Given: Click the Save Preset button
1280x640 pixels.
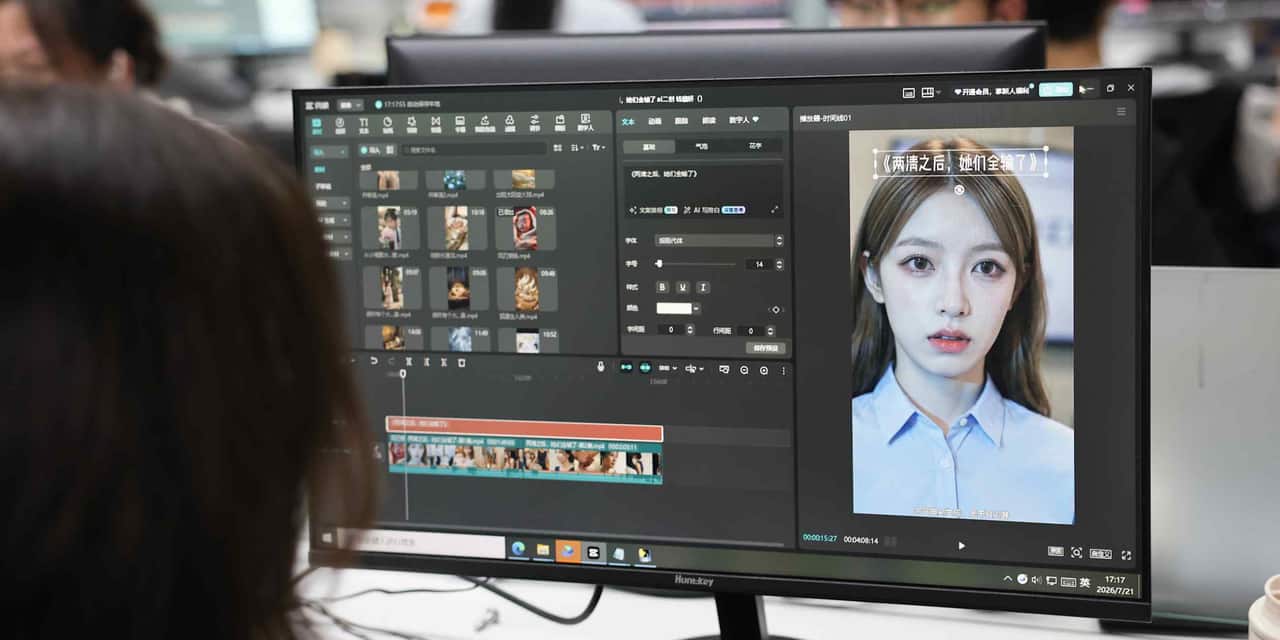Looking at the screenshot, I should tap(765, 348).
